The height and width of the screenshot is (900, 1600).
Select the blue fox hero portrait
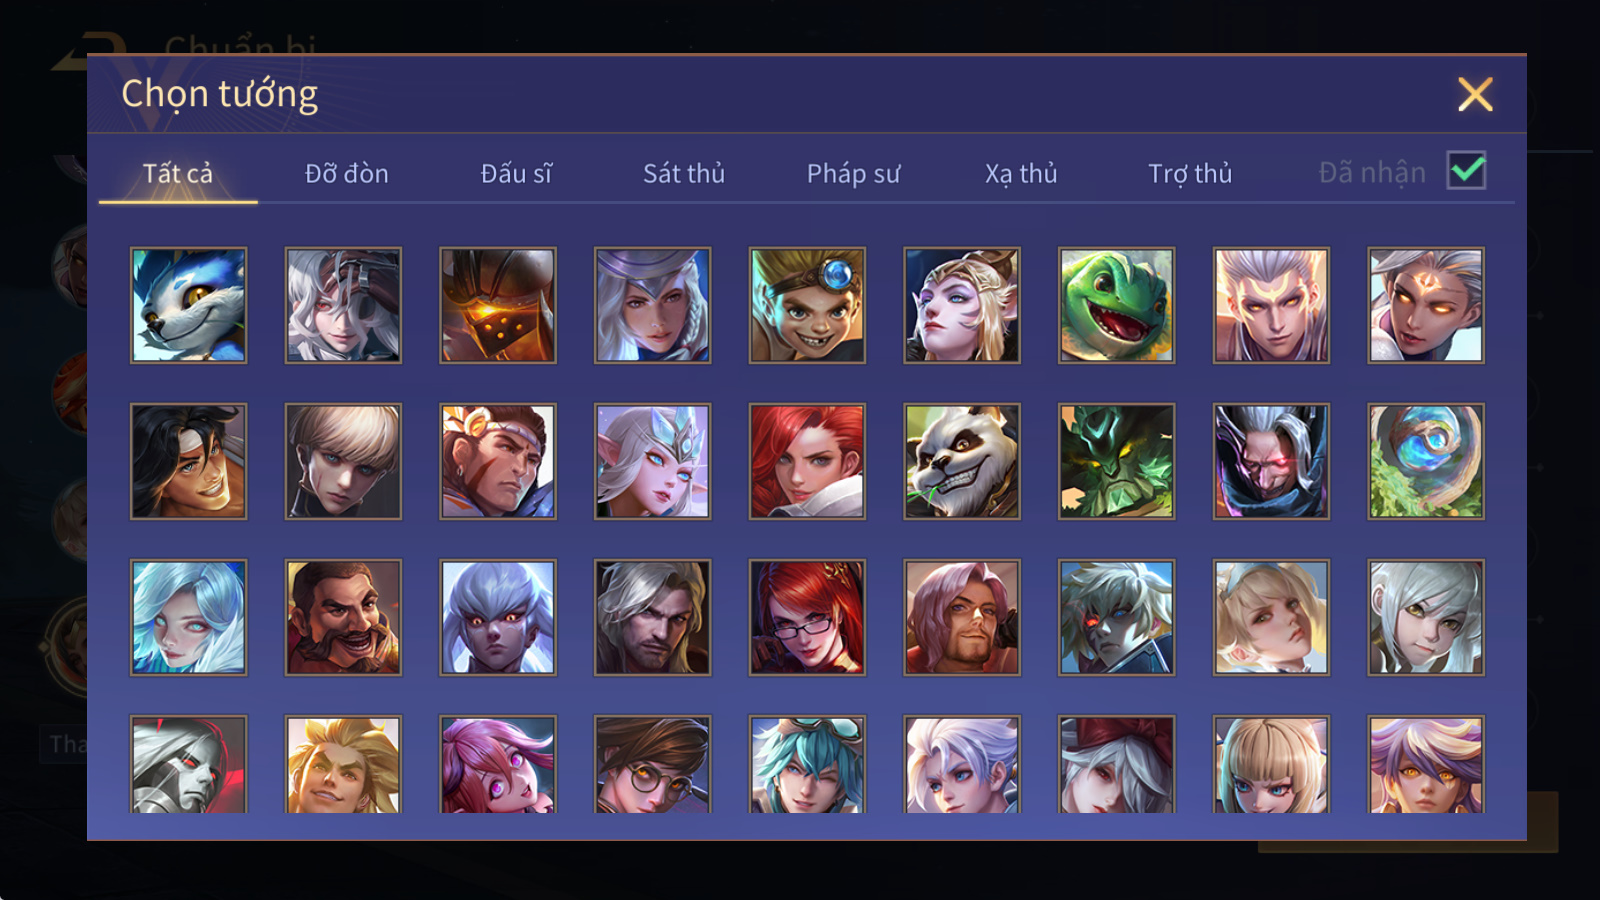tap(188, 305)
